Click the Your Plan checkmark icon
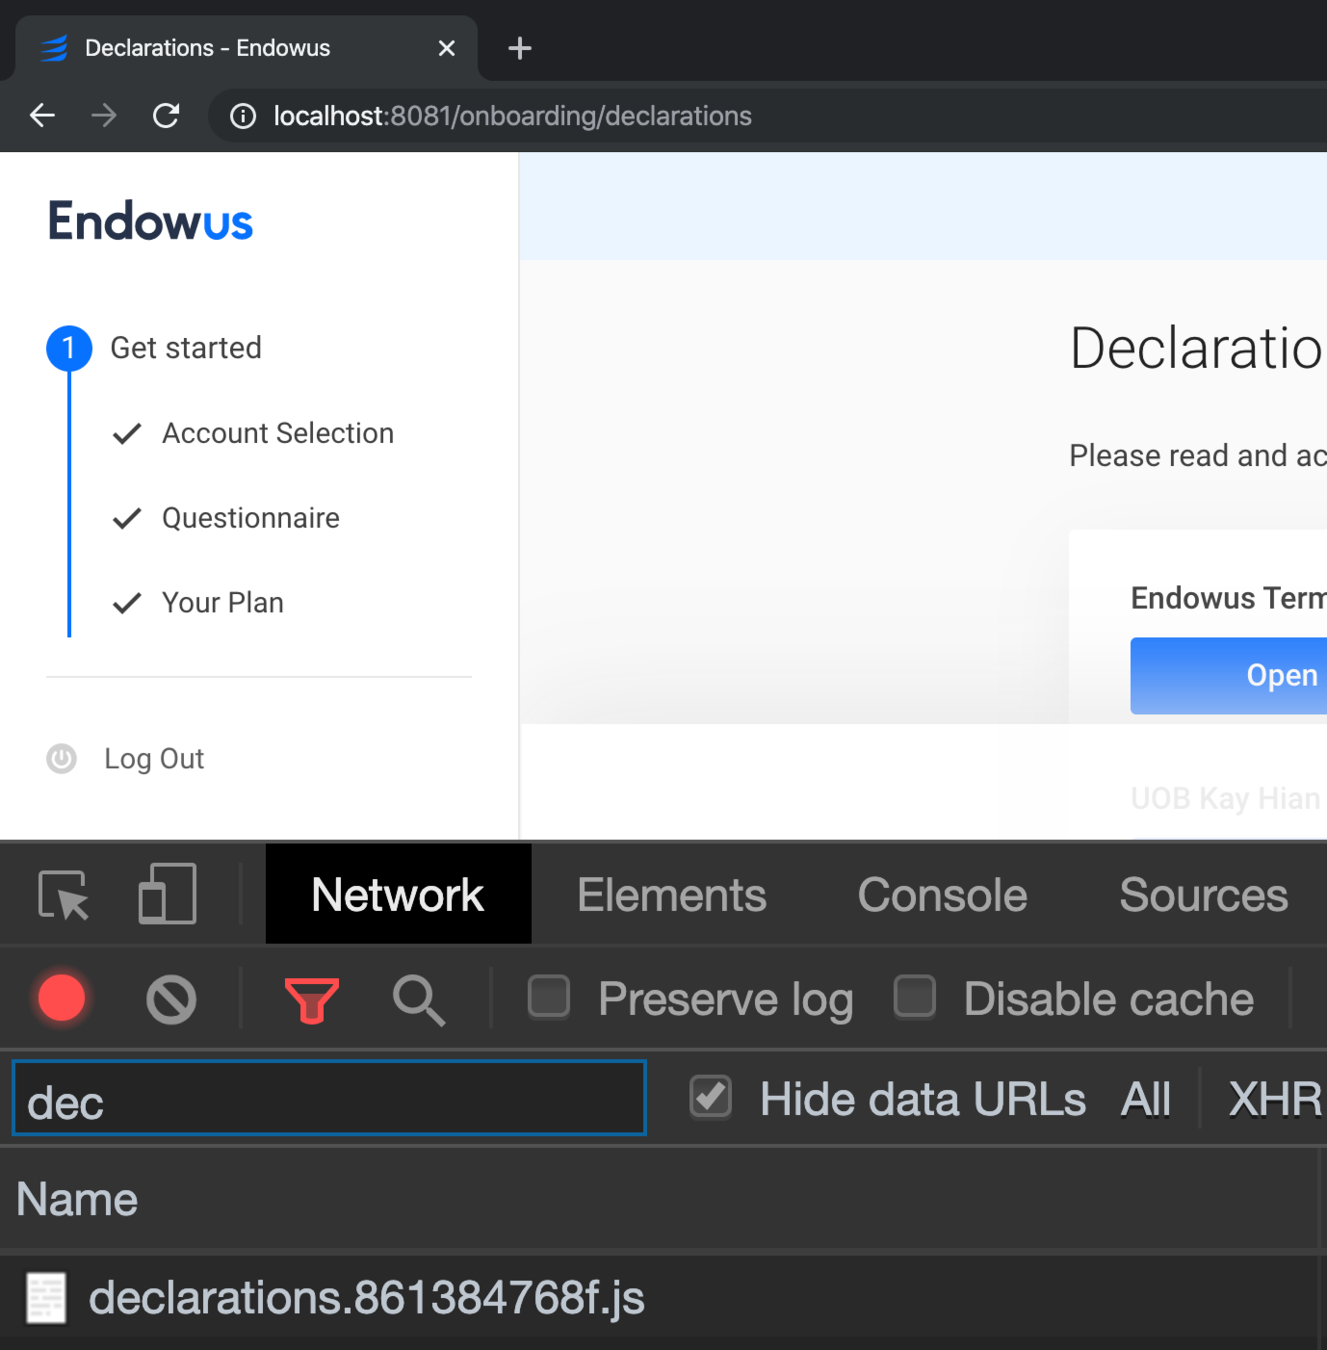Image resolution: width=1327 pixels, height=1350 pixels. pyautogui.click(x=127, y=604)
